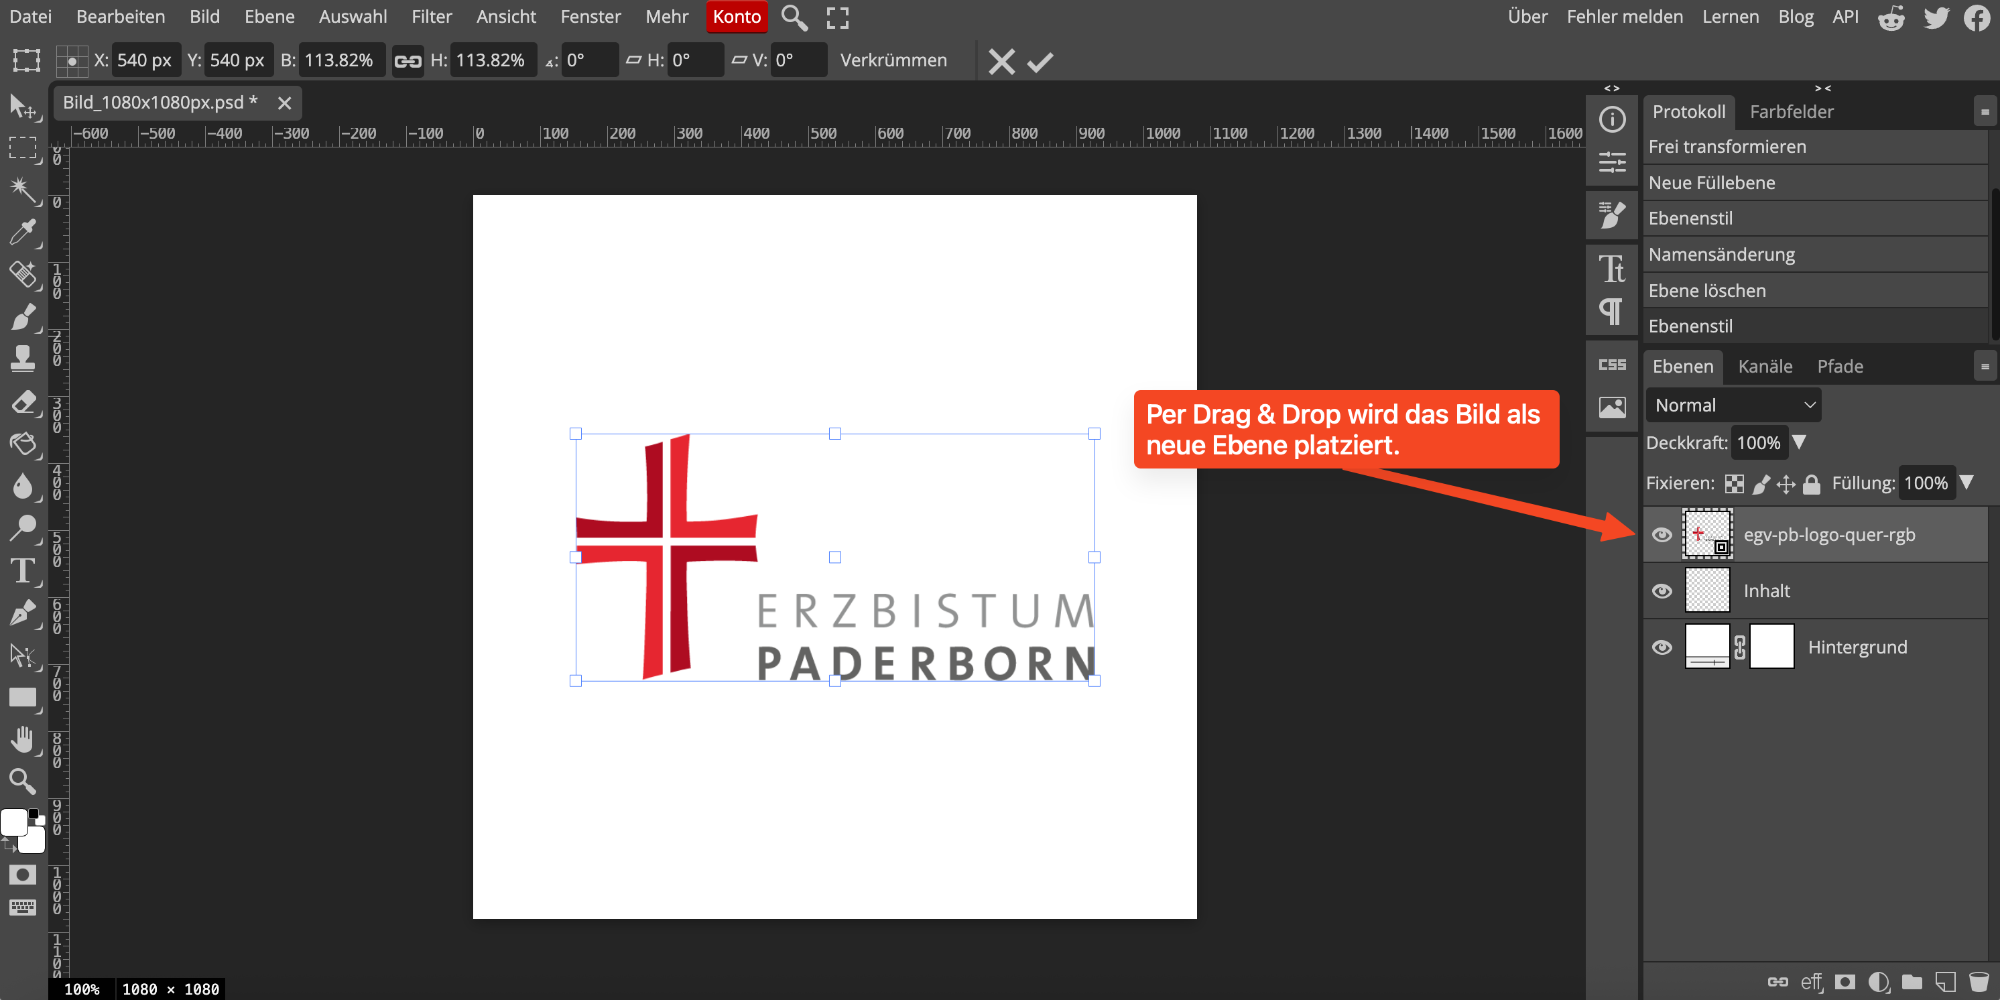Screen dimensions: 2000x1000
Task: Select the Hand tool
Action: click(22, 740)
